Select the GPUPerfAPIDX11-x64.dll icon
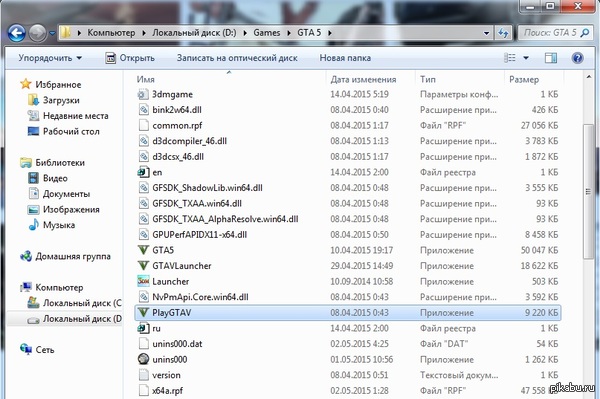The width and height of the screenshot is (600, 399). [x=143, y=235]
